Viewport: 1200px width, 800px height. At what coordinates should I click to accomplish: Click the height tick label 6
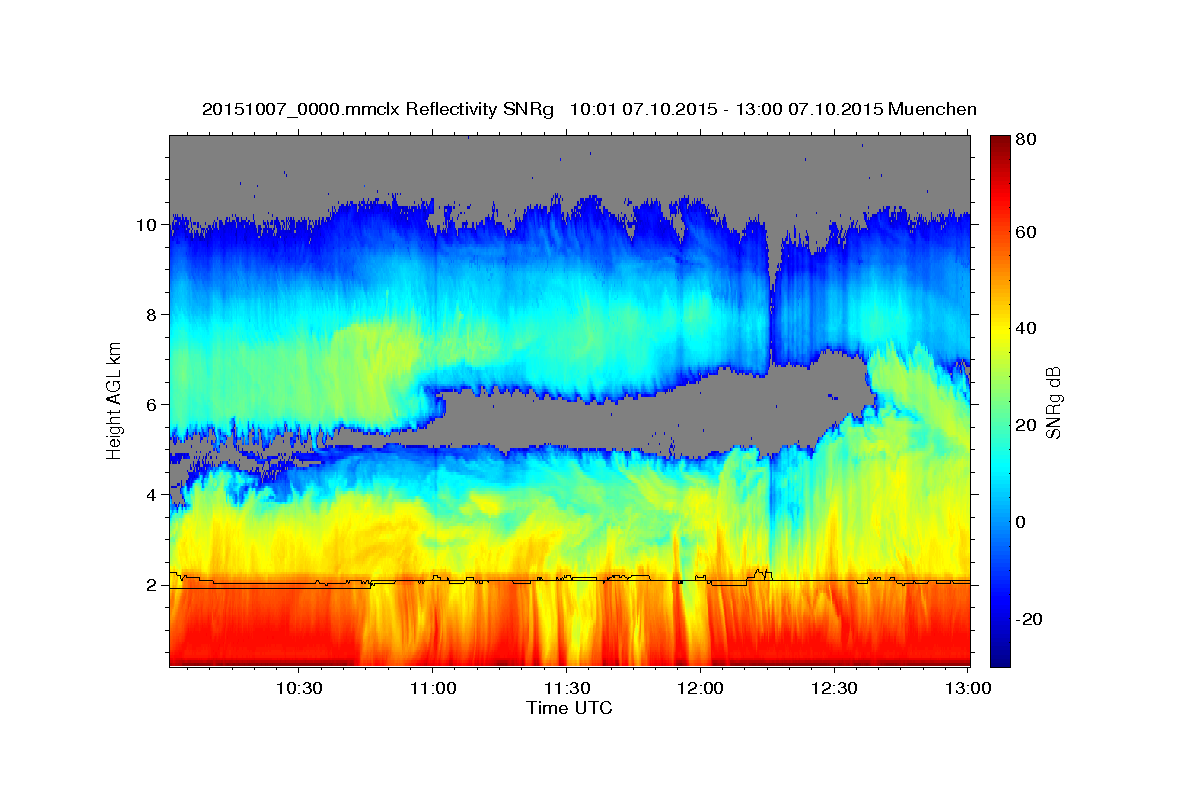coord(151,405)
